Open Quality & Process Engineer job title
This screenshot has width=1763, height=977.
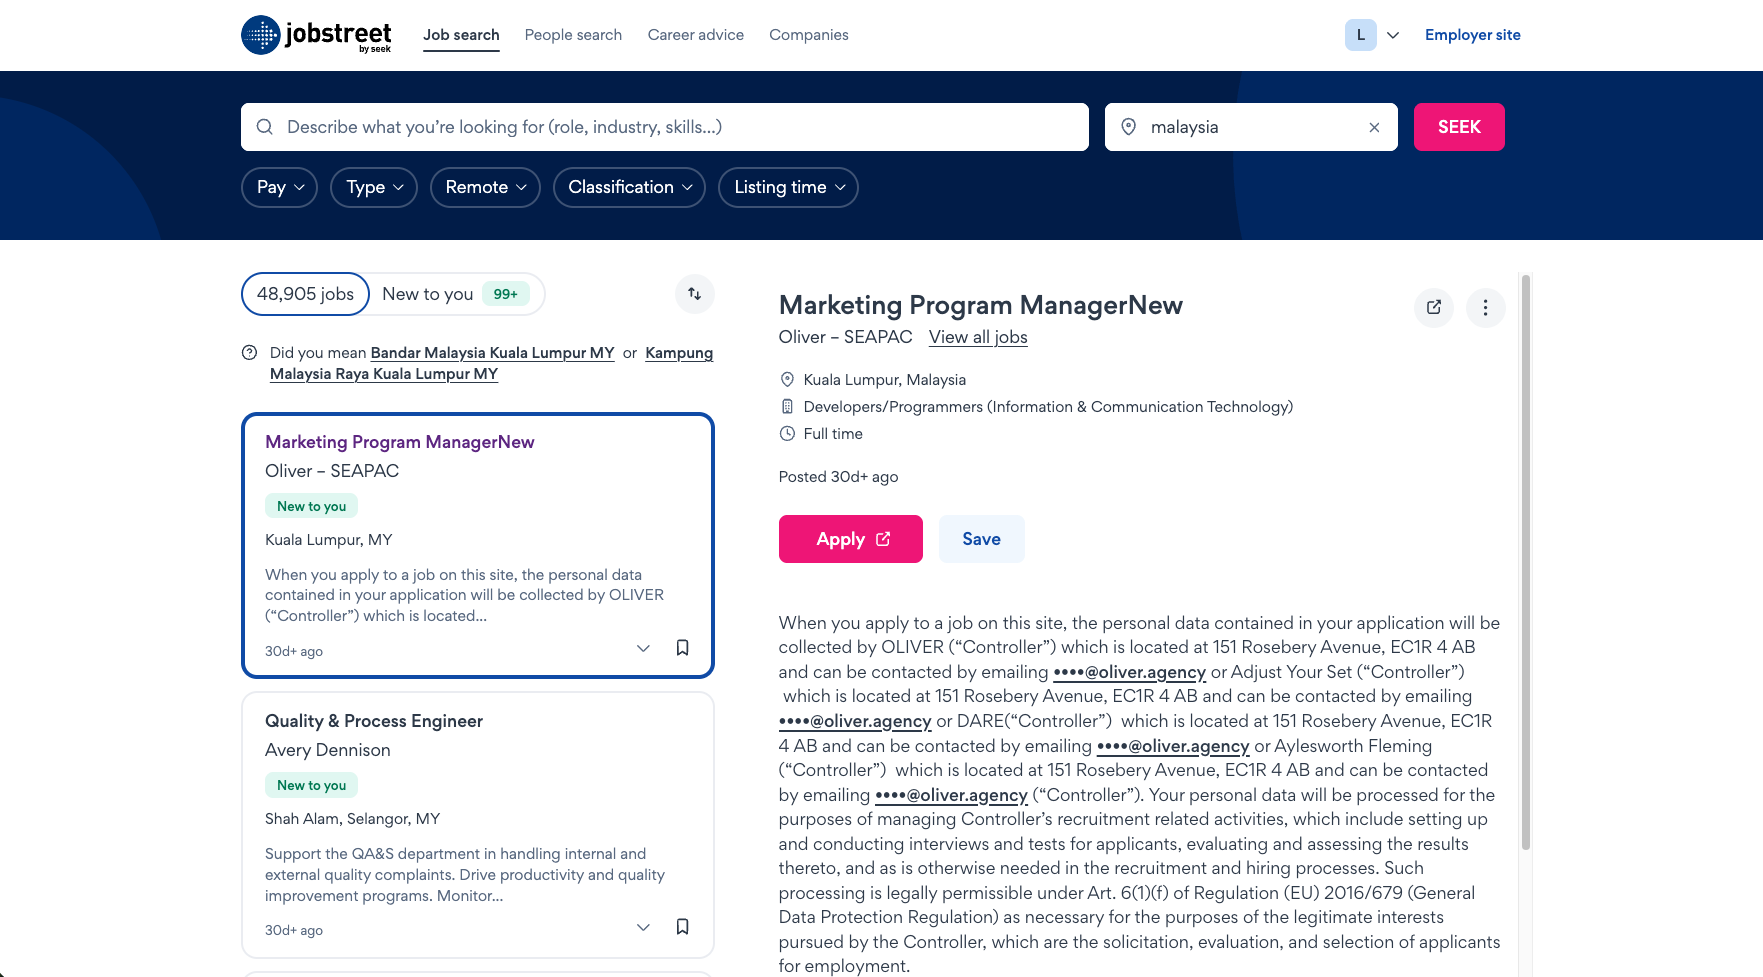(x=374, y=721)
